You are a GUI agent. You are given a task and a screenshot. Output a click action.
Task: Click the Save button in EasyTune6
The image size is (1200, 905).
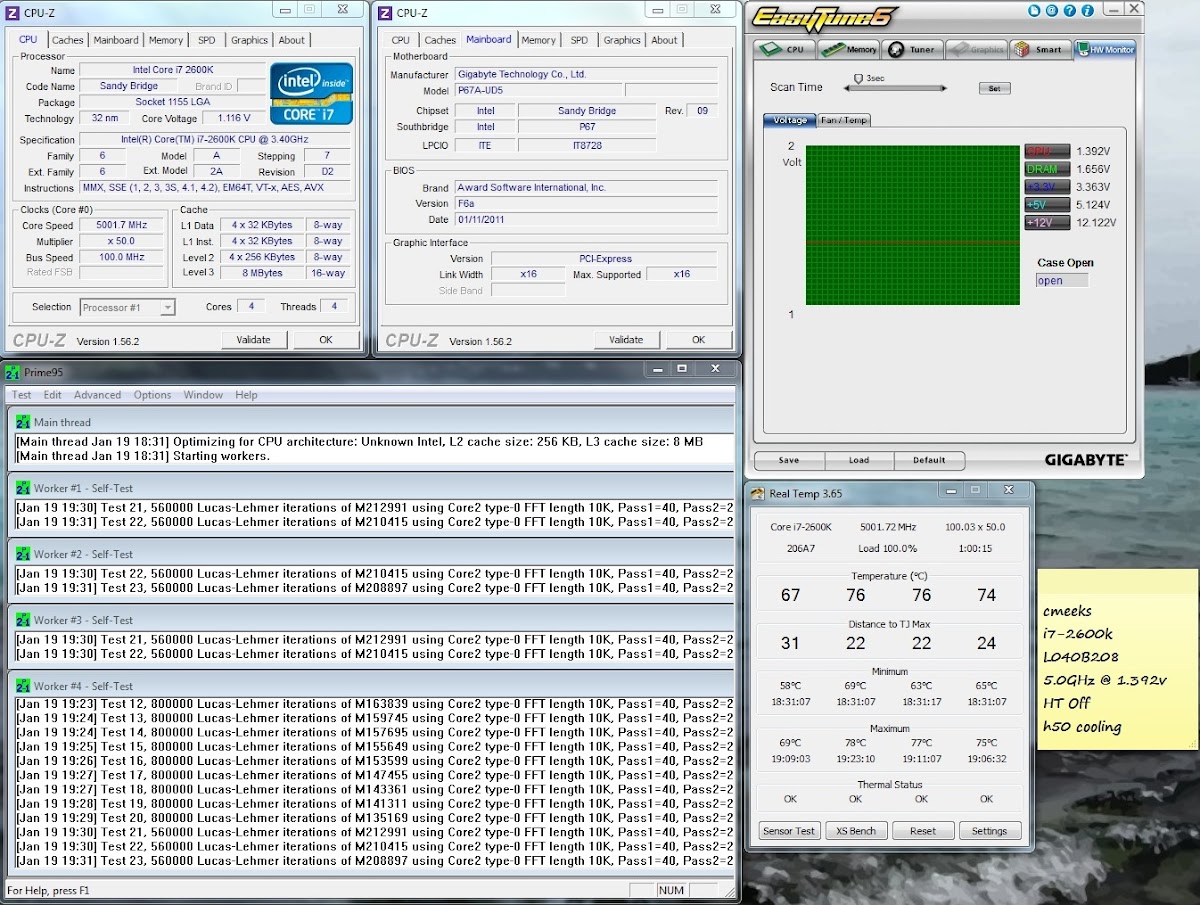tap(788, 460)
